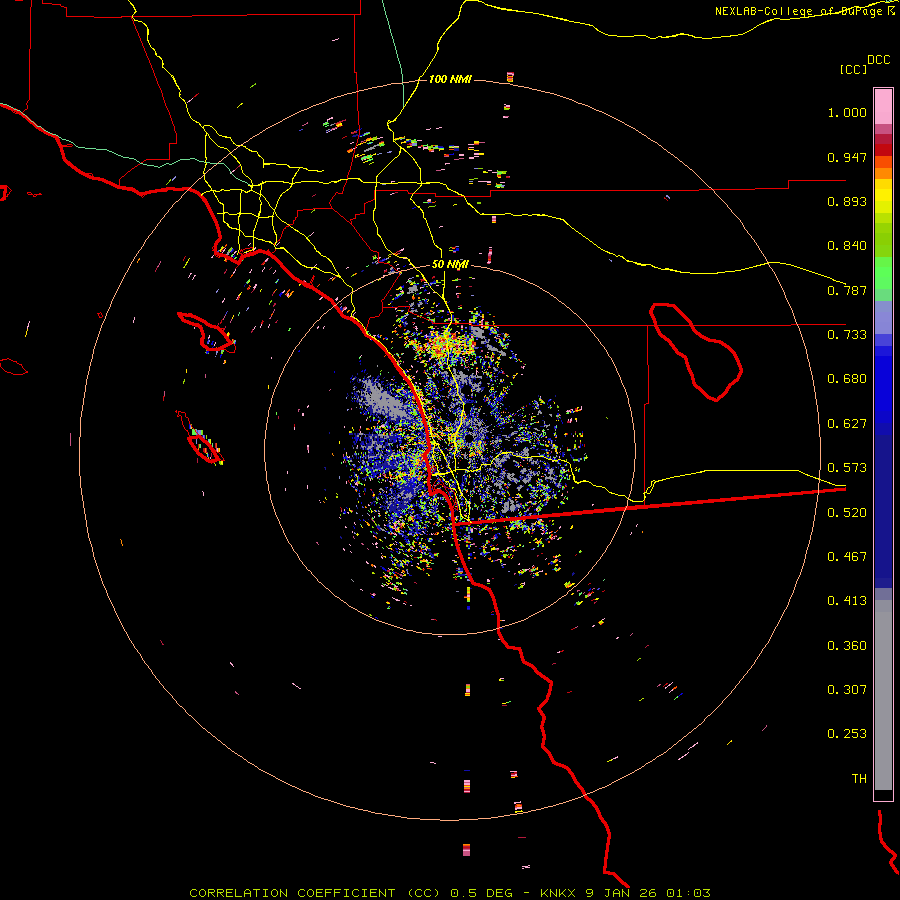Viewport: 900px width, 900px height.
Task: Click the 0.840 legend value
Action: pyautogui.click(x=847, y=246)
